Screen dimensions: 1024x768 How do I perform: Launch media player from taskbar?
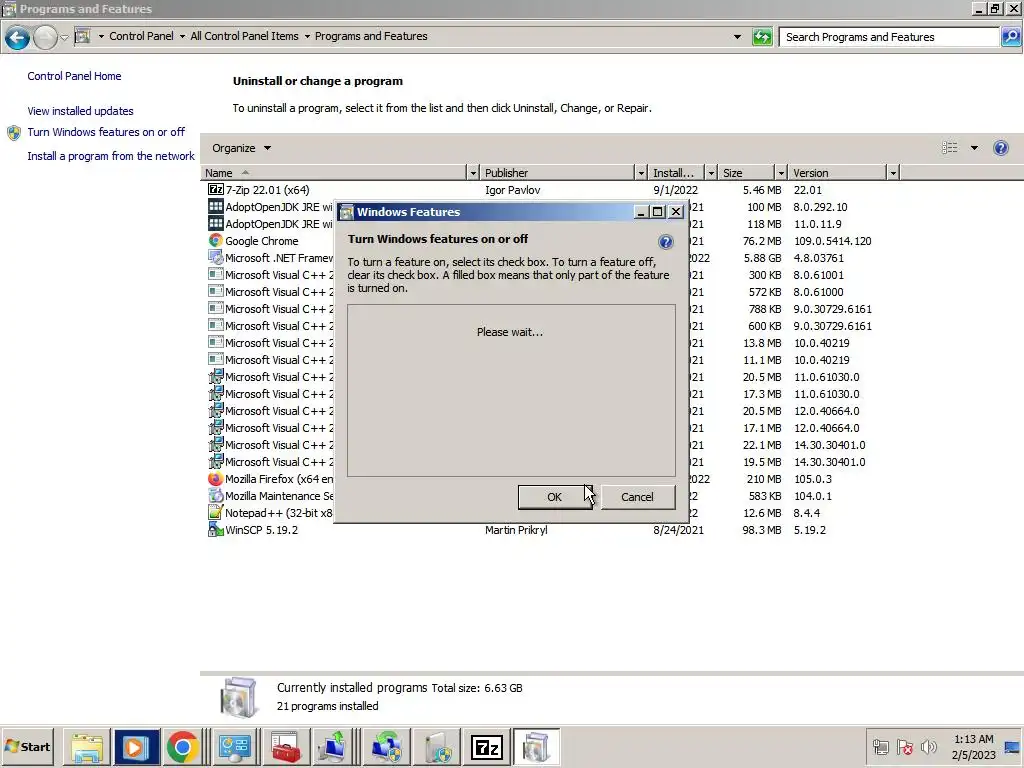coord(135,747)
